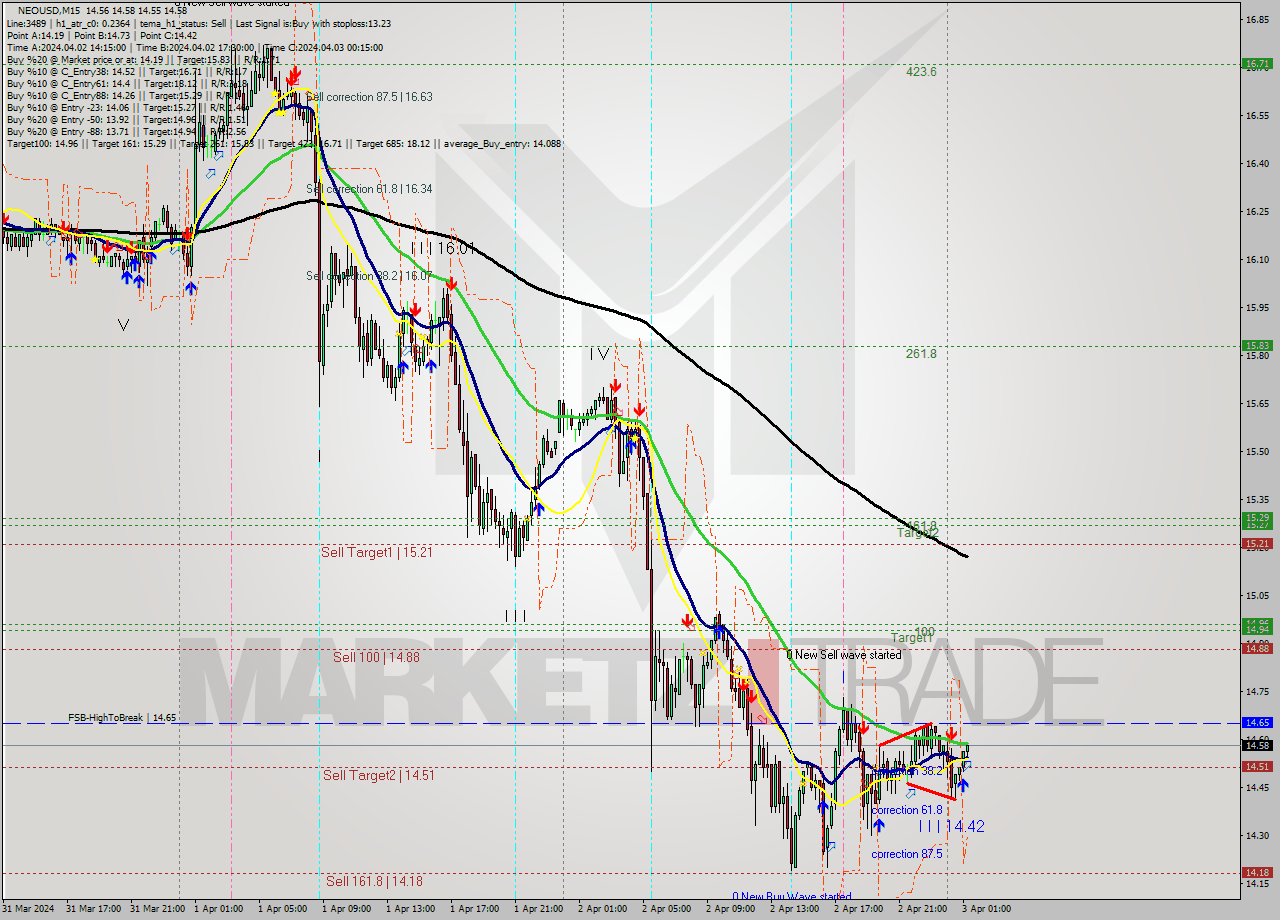Click the 'FSB-HighToBreak | 14.65' level label

tap(122, 718)
